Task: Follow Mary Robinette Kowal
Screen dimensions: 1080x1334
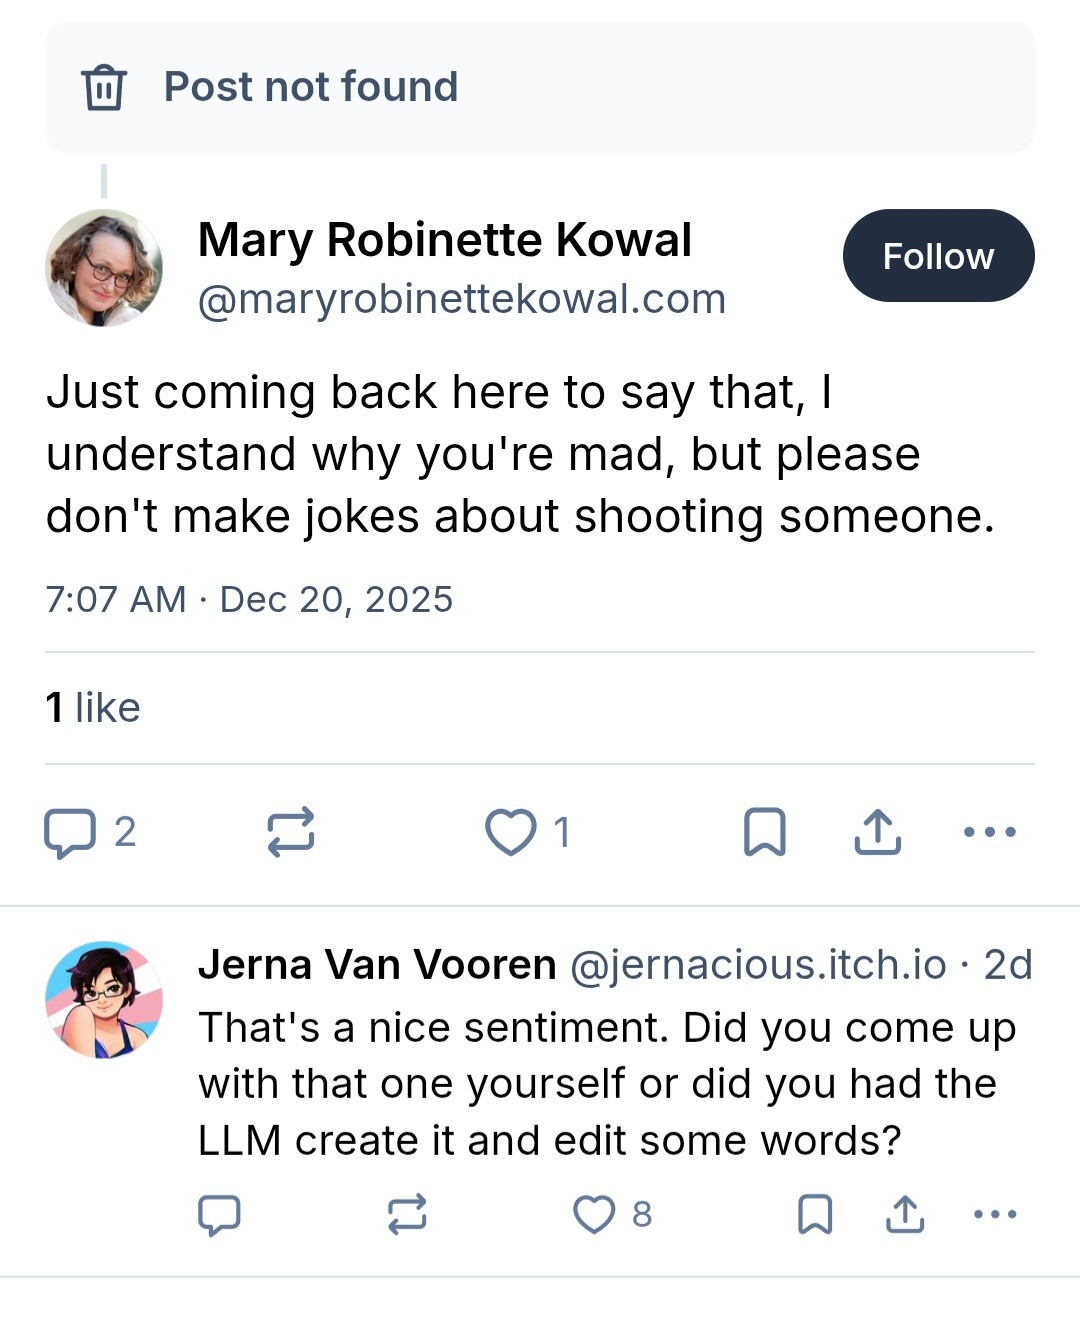Action: coord(938,256)
